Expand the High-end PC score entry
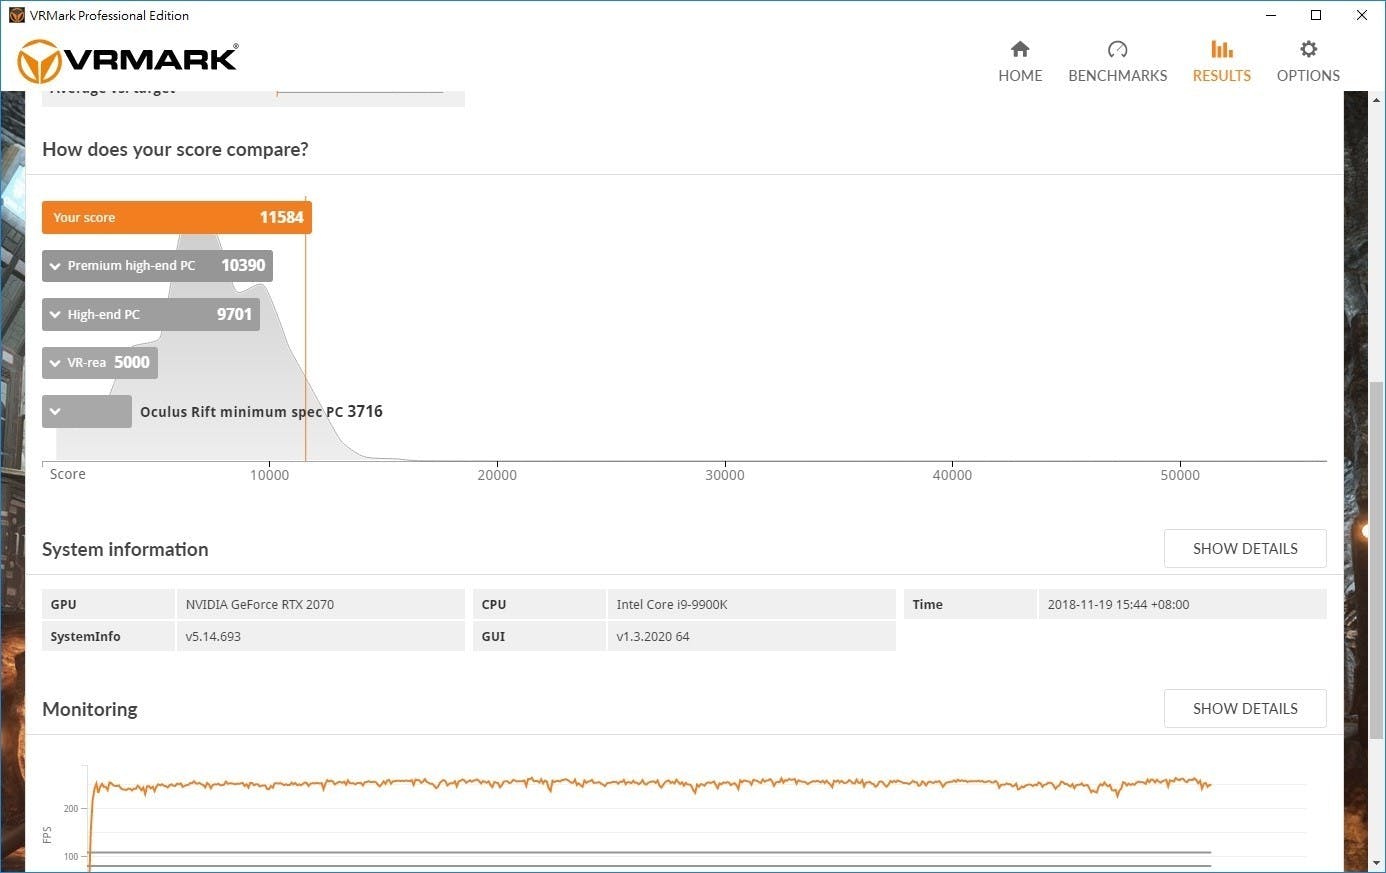Screen dimensions: 1386x873 click(x=55, y=315)
